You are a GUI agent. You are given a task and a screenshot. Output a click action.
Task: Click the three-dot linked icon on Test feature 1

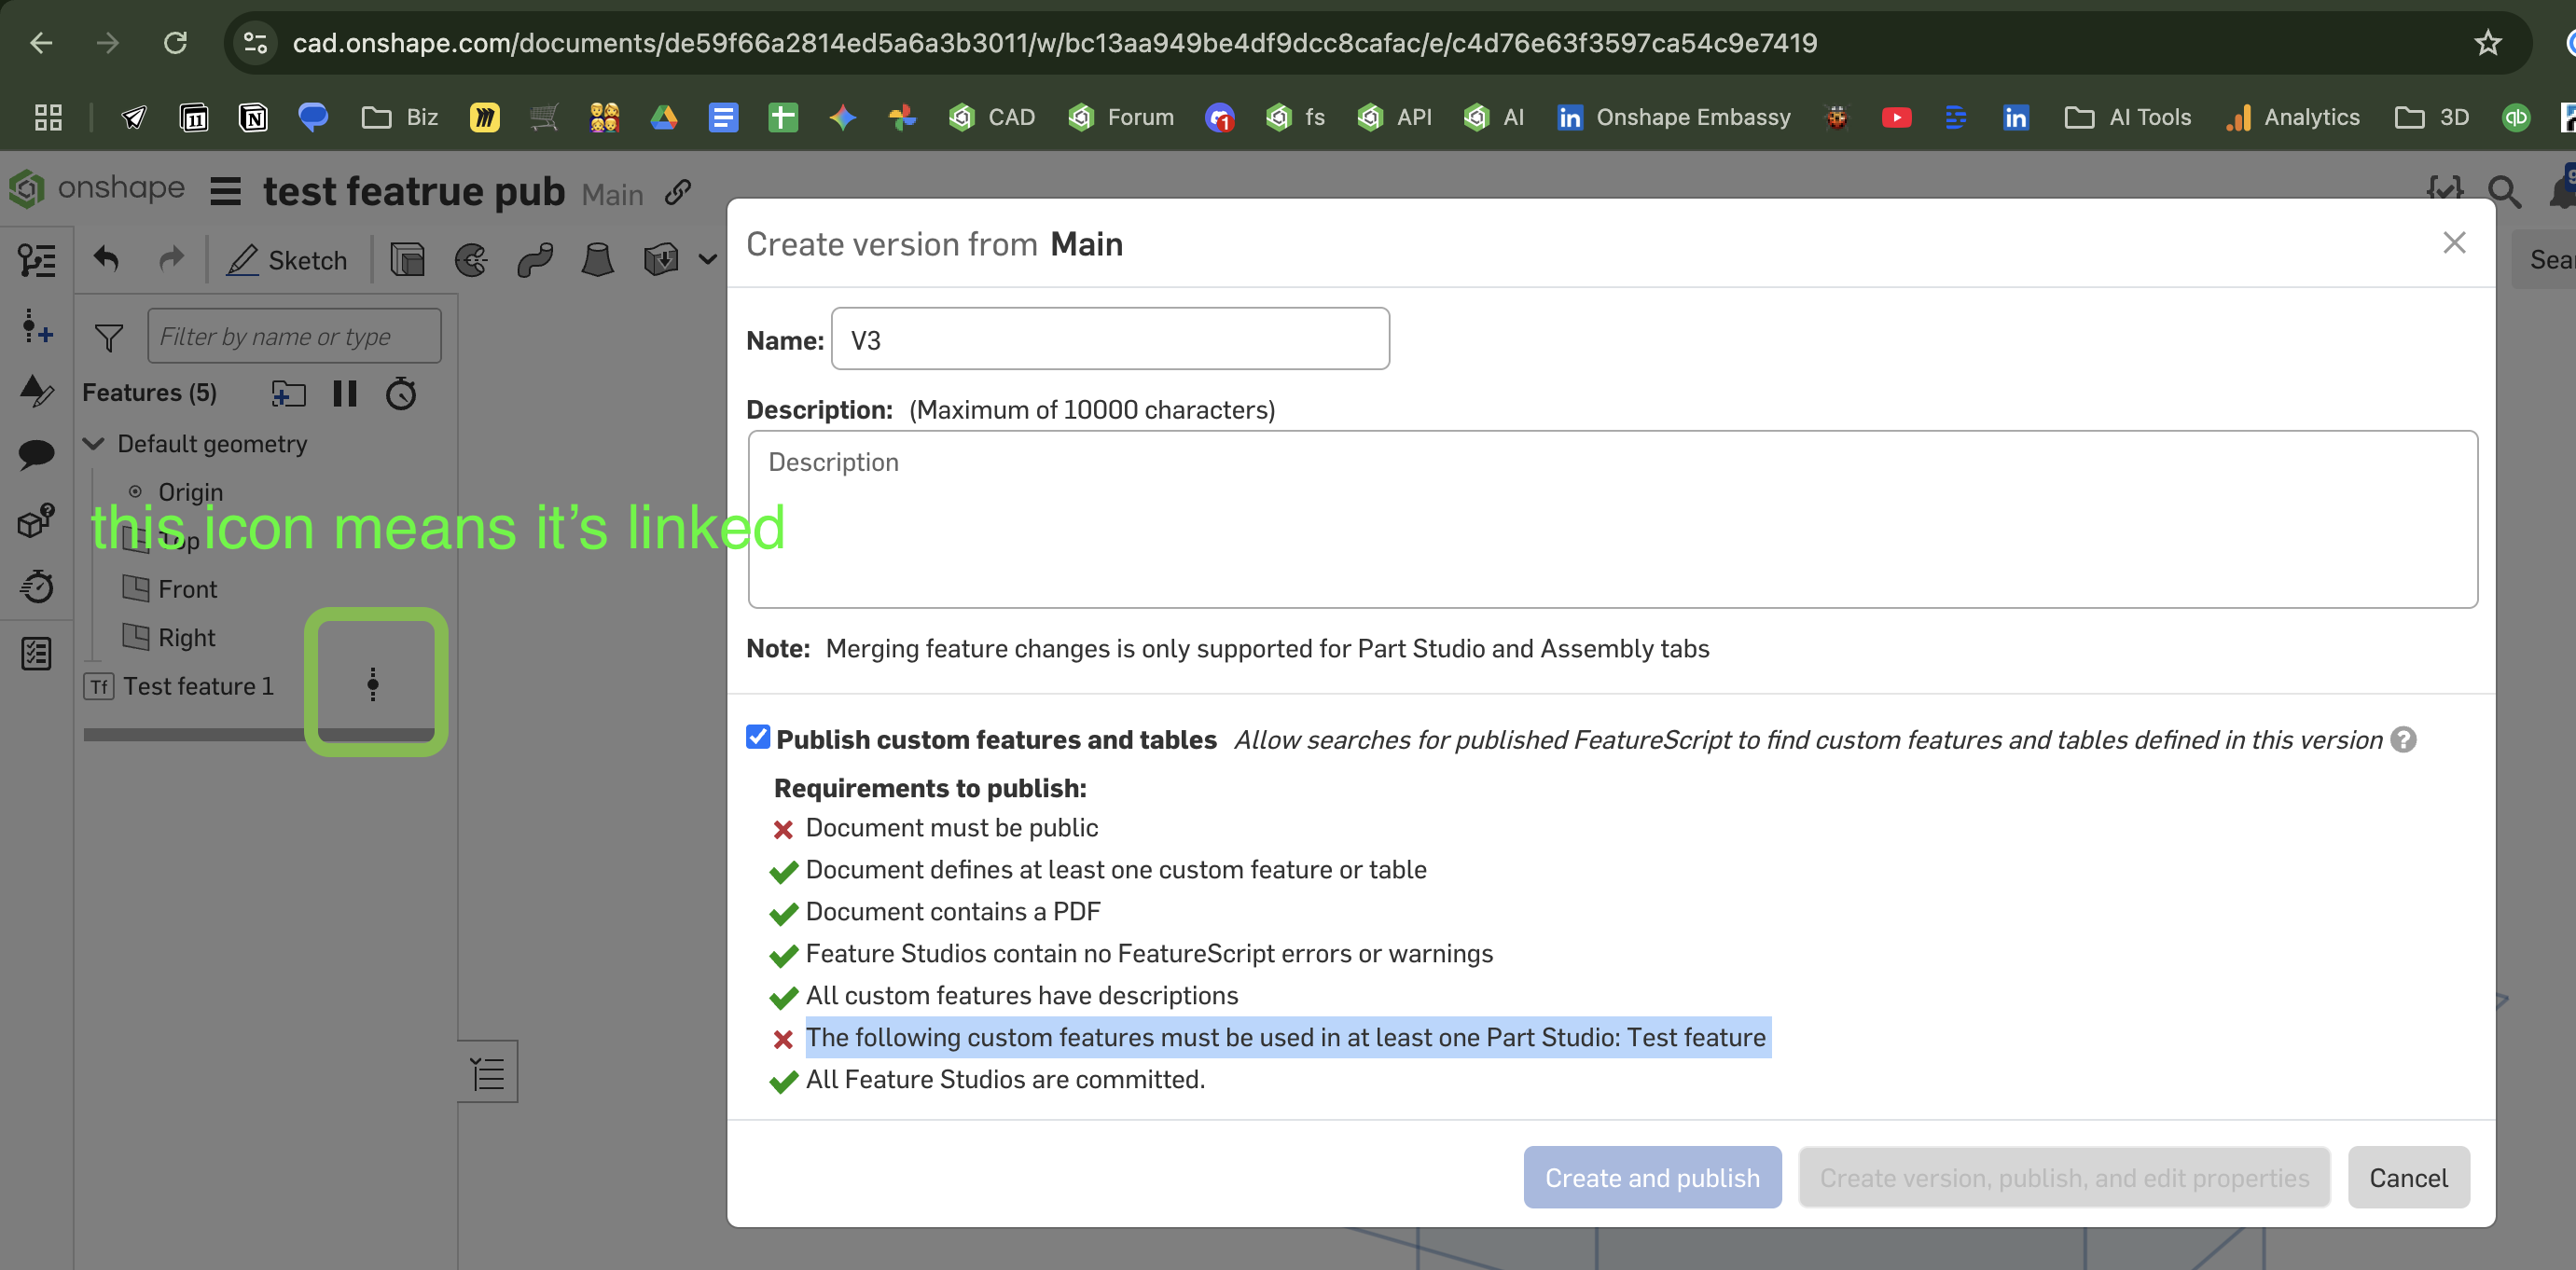point(373,685)
